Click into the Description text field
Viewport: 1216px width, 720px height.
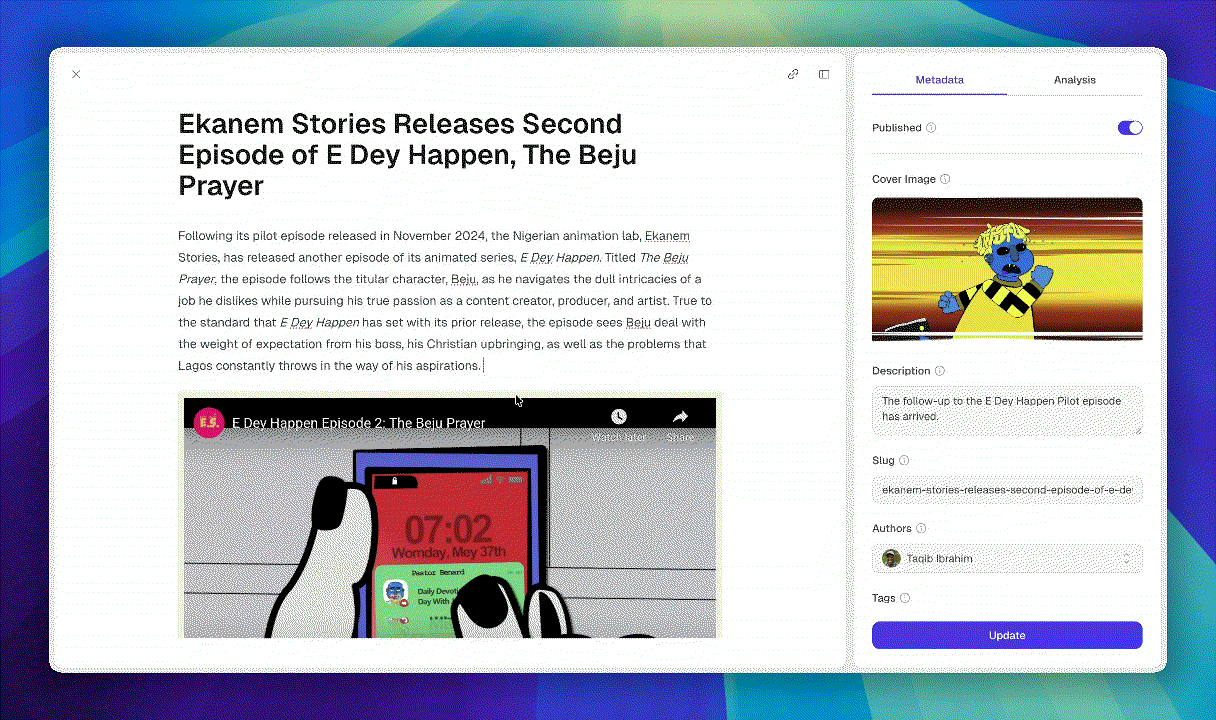click(x=1006, y=409)
